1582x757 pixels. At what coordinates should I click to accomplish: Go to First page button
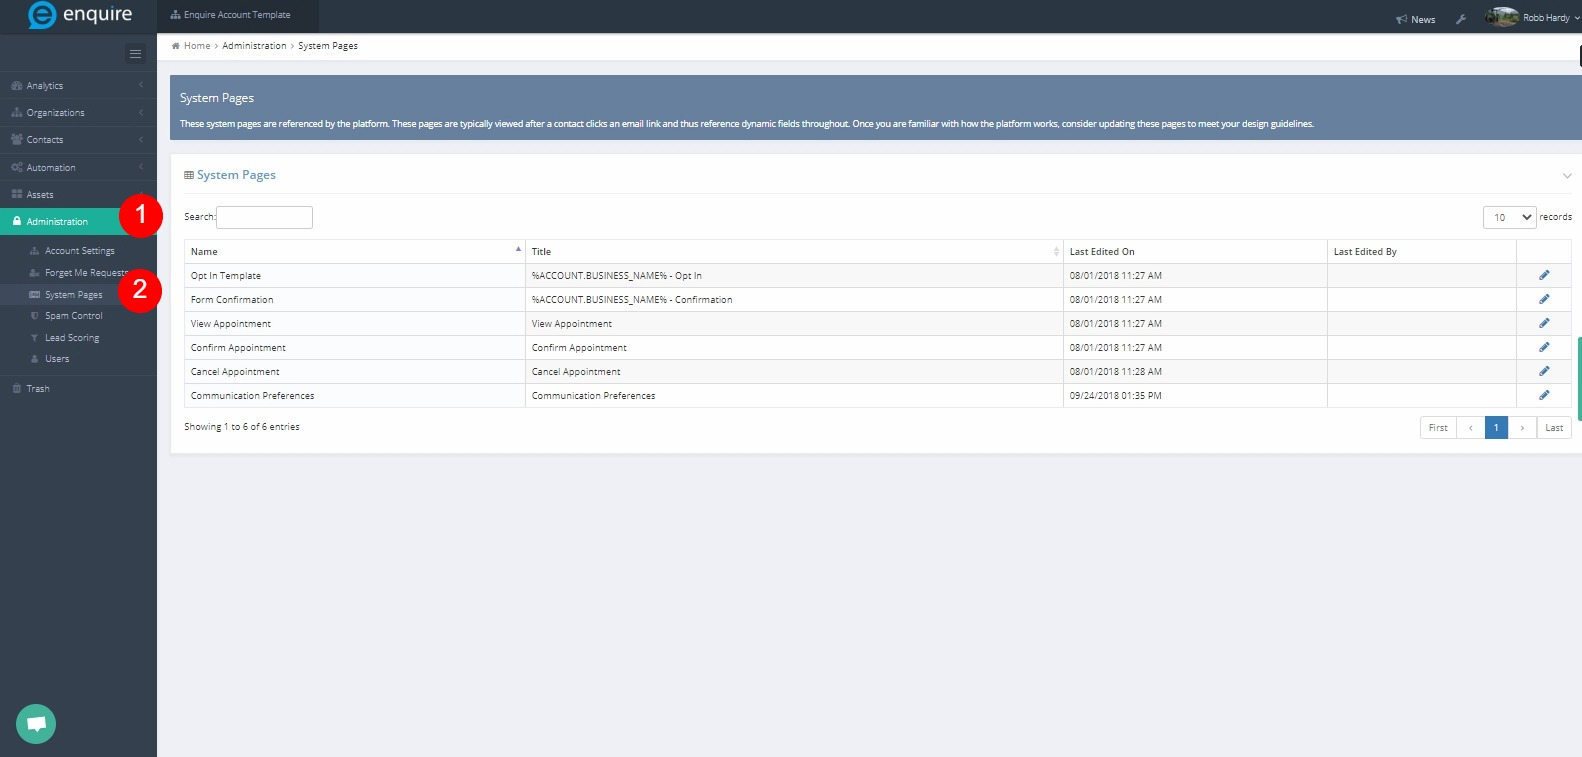pyautogui.click(x=1438, y=428)
